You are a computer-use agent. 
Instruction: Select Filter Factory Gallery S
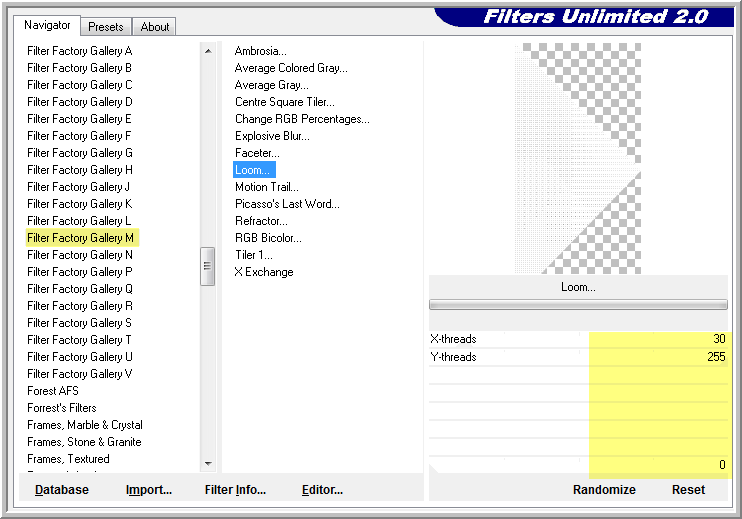79,323
